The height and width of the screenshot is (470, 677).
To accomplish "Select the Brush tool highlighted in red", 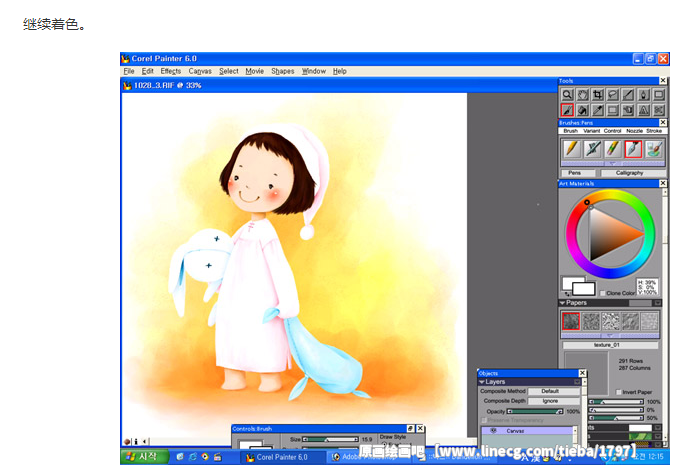I will point(567,110).
